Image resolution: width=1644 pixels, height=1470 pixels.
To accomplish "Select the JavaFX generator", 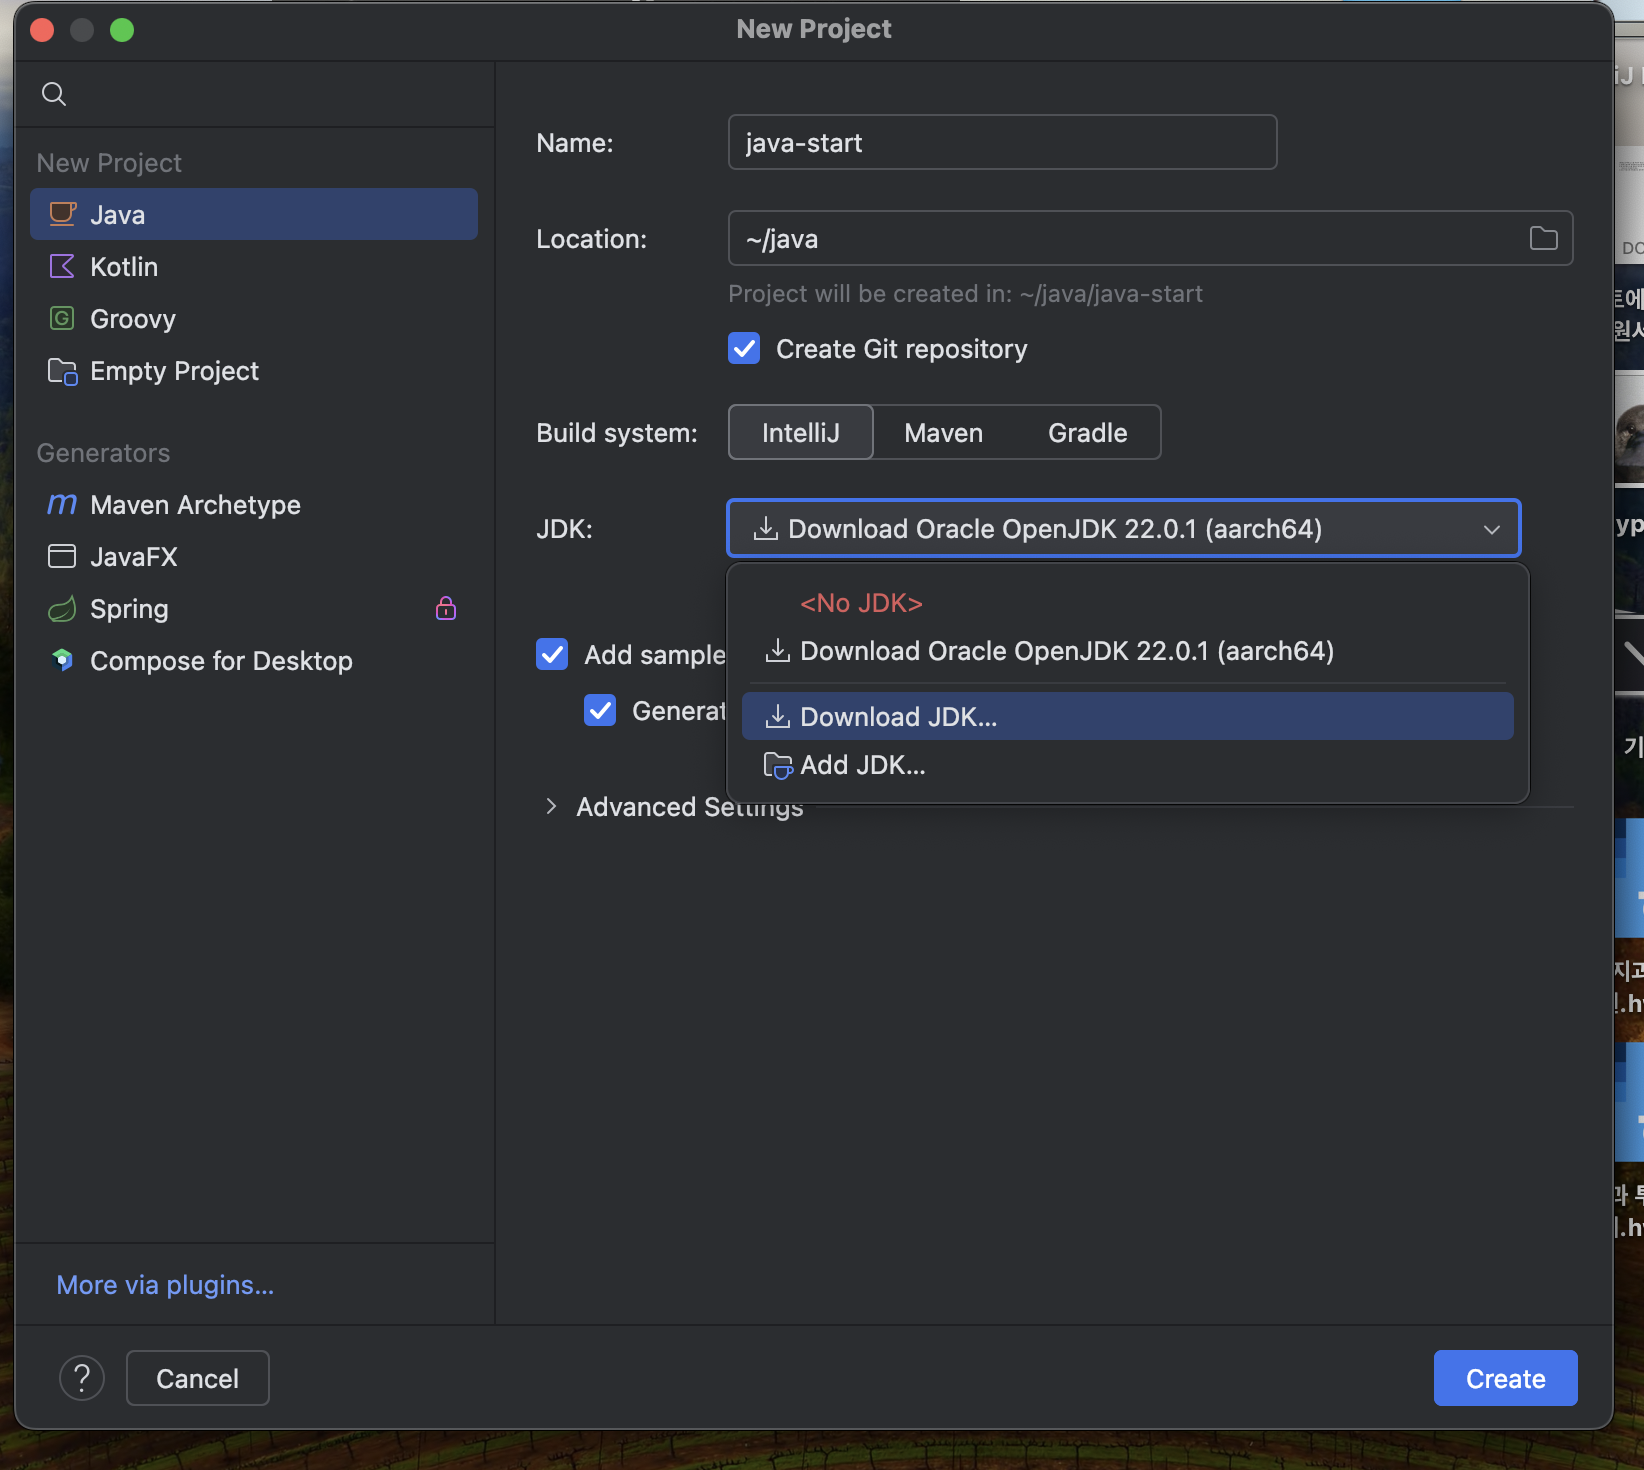I will pos(133,557).
